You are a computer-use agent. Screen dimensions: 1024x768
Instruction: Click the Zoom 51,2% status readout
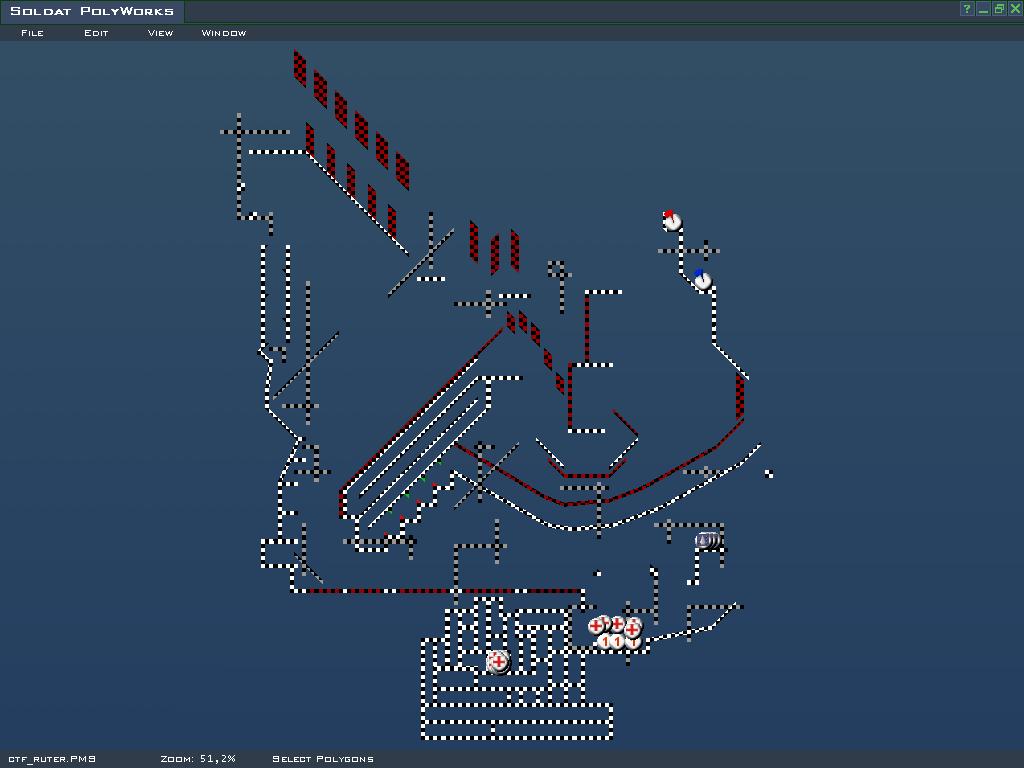tap(198, 759)
